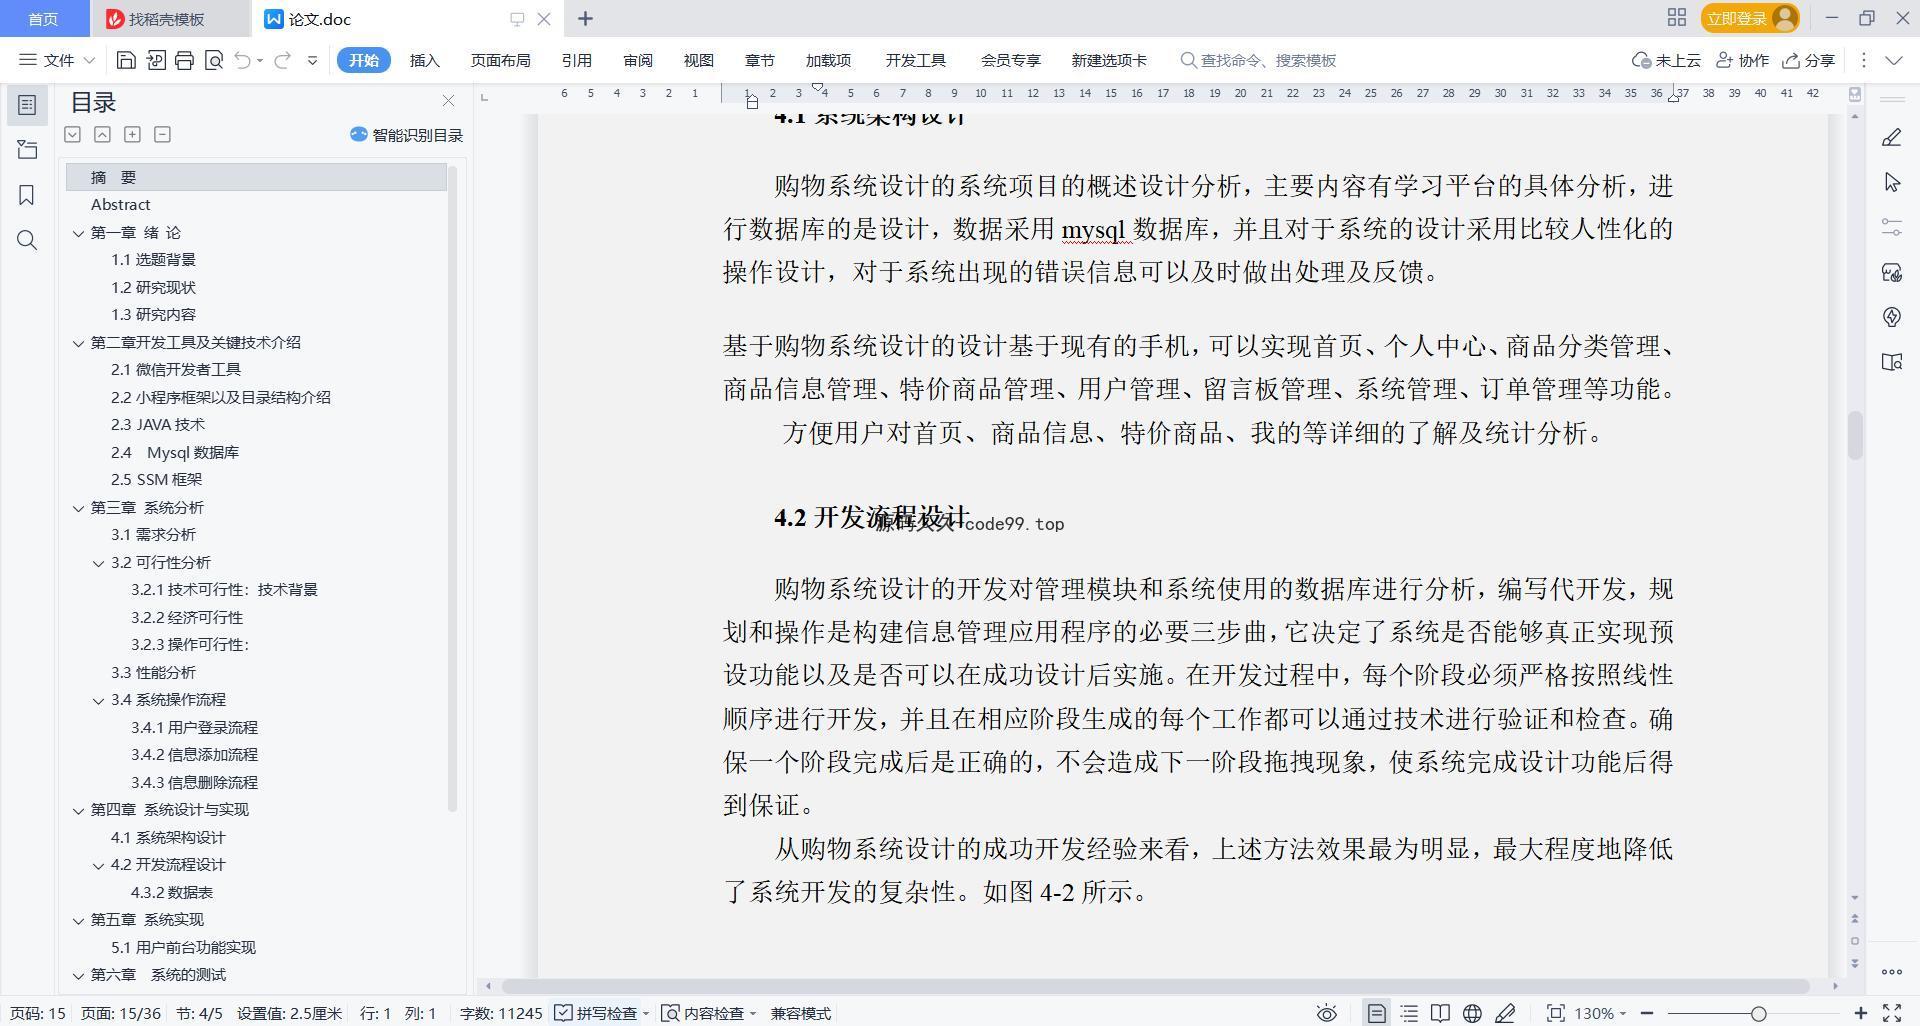Image resolution: width=1920 pixels, height=1026 pixels.
Task: Open the search magnifier in left sidebar
Action: (x=27, y=240)
